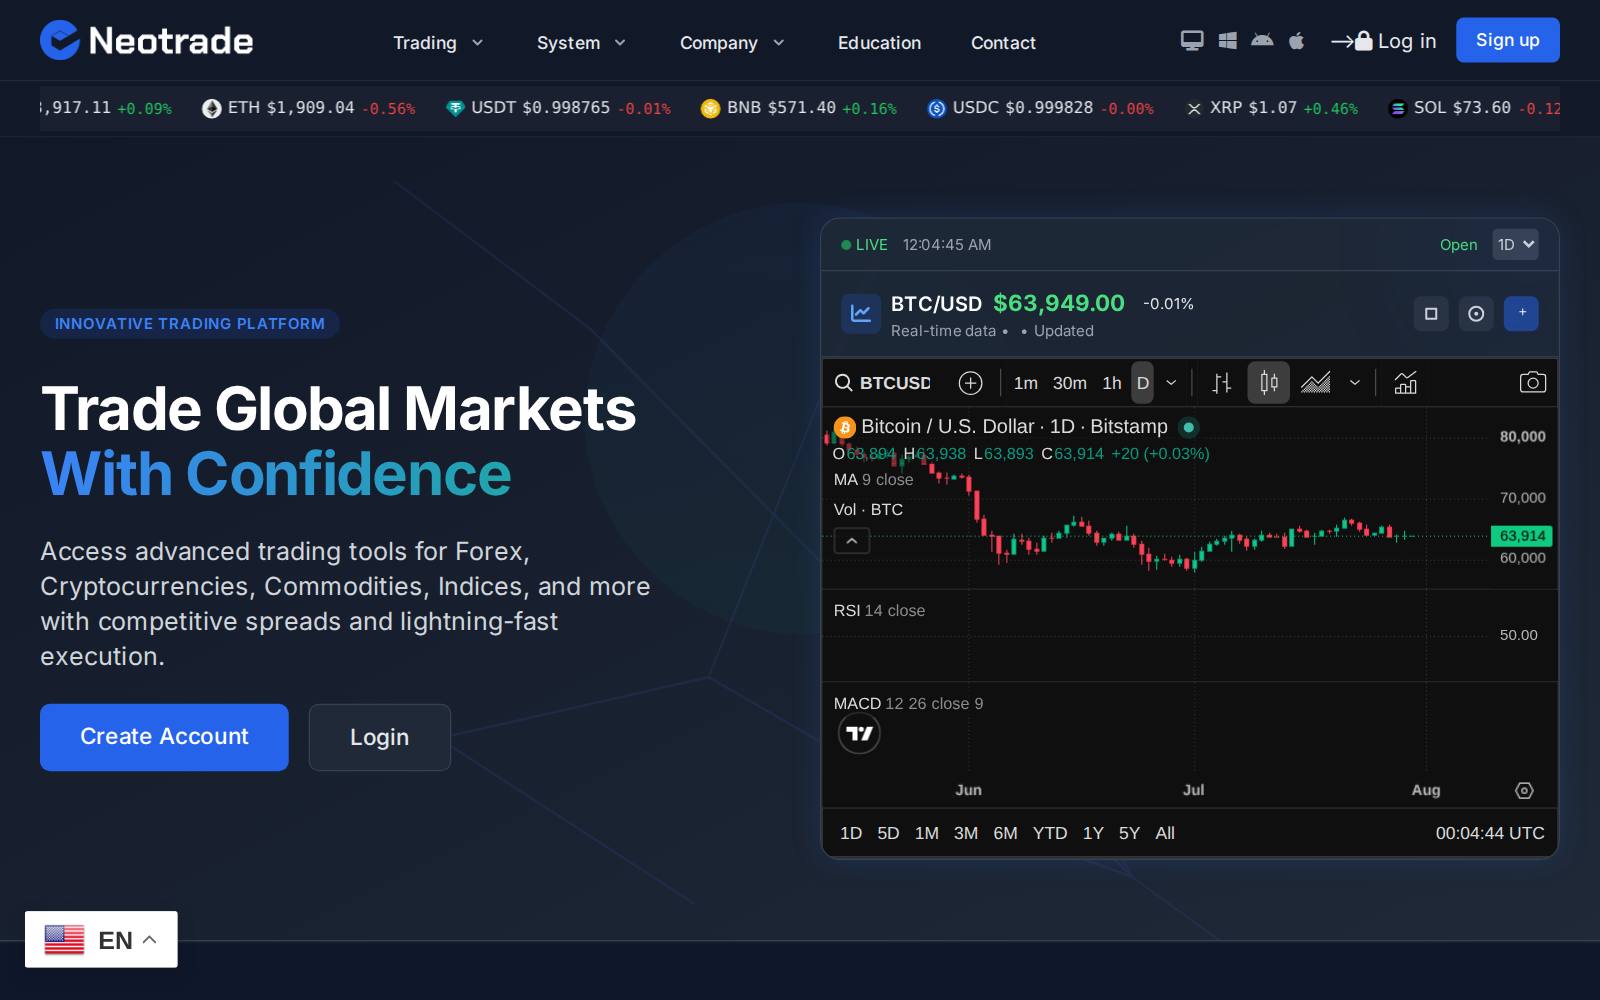Image resolution: width=1600 pixels, height=1000 pixels.
Task: Click the Android platform icon
Action: coord(1262,40)
